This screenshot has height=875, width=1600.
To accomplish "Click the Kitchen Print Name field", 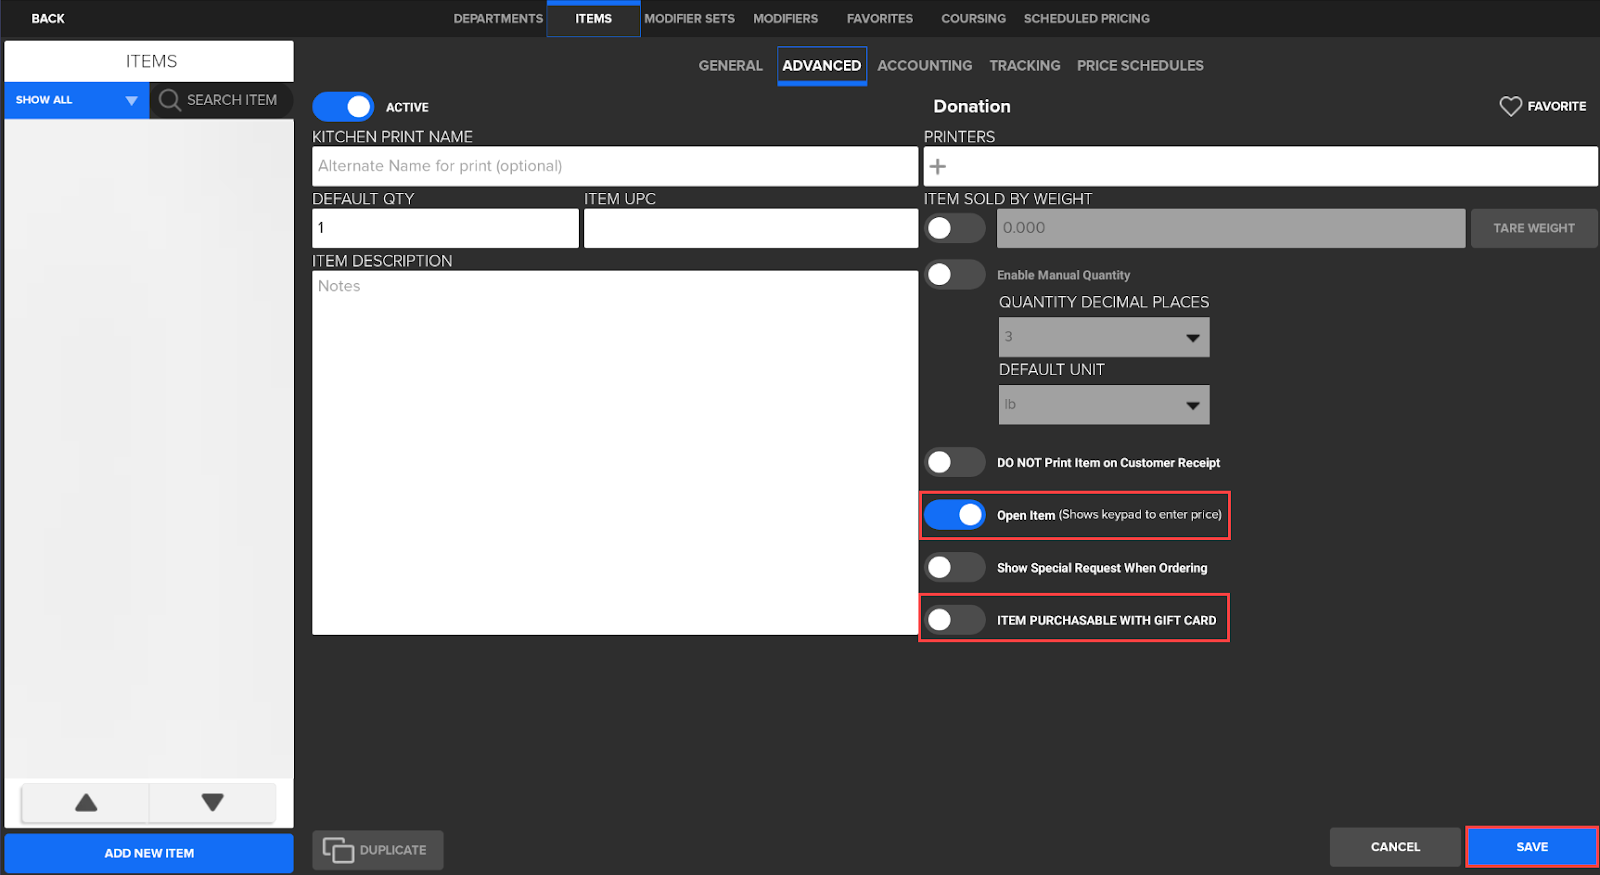I will click(x=614, y=166).
